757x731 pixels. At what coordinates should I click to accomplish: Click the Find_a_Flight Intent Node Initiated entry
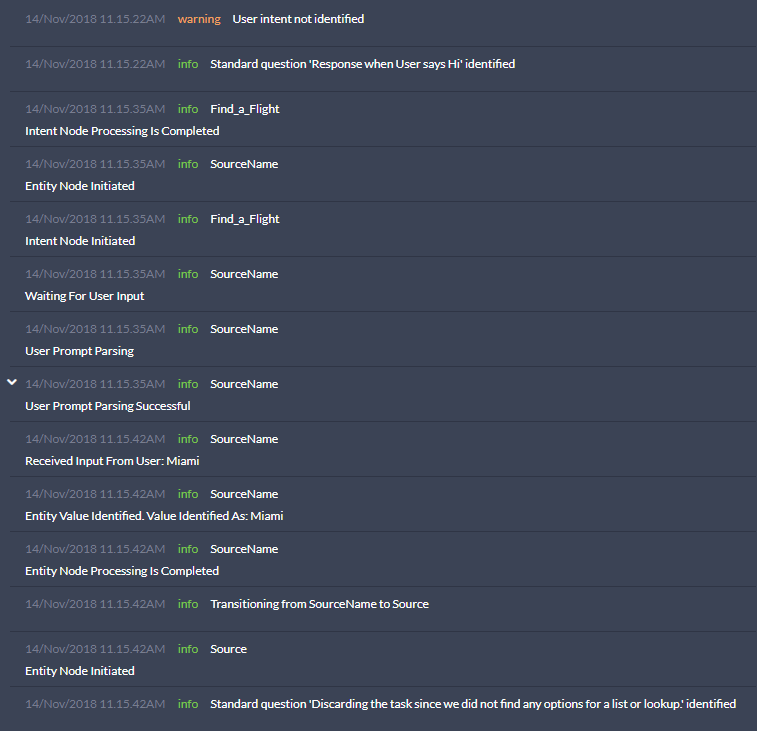point(383,229)
